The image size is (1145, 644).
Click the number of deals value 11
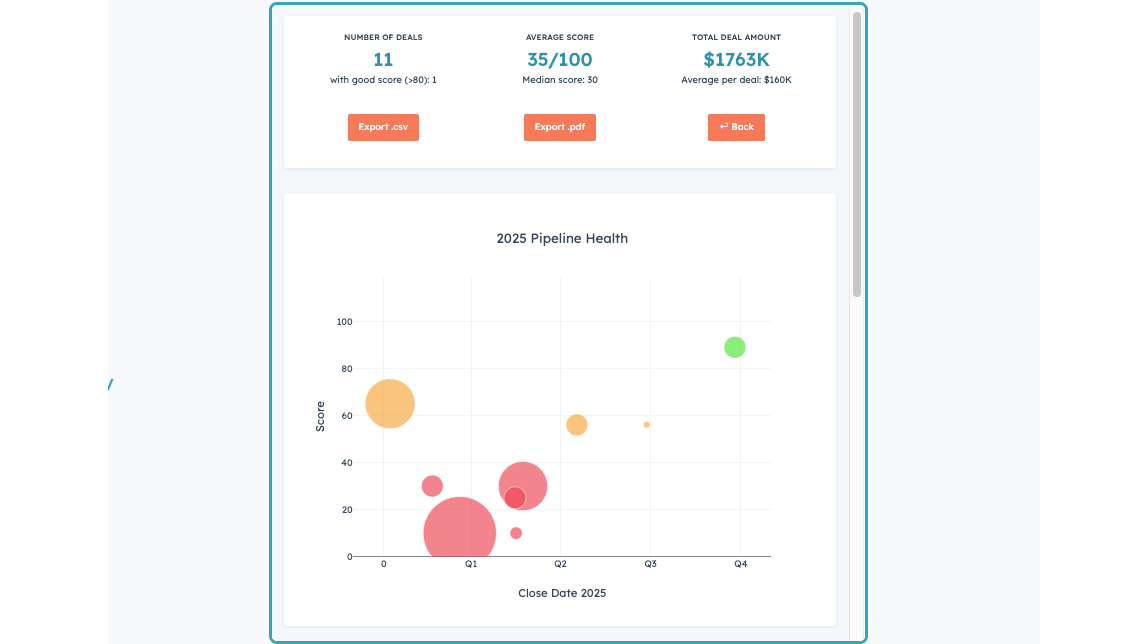[383, 60]
